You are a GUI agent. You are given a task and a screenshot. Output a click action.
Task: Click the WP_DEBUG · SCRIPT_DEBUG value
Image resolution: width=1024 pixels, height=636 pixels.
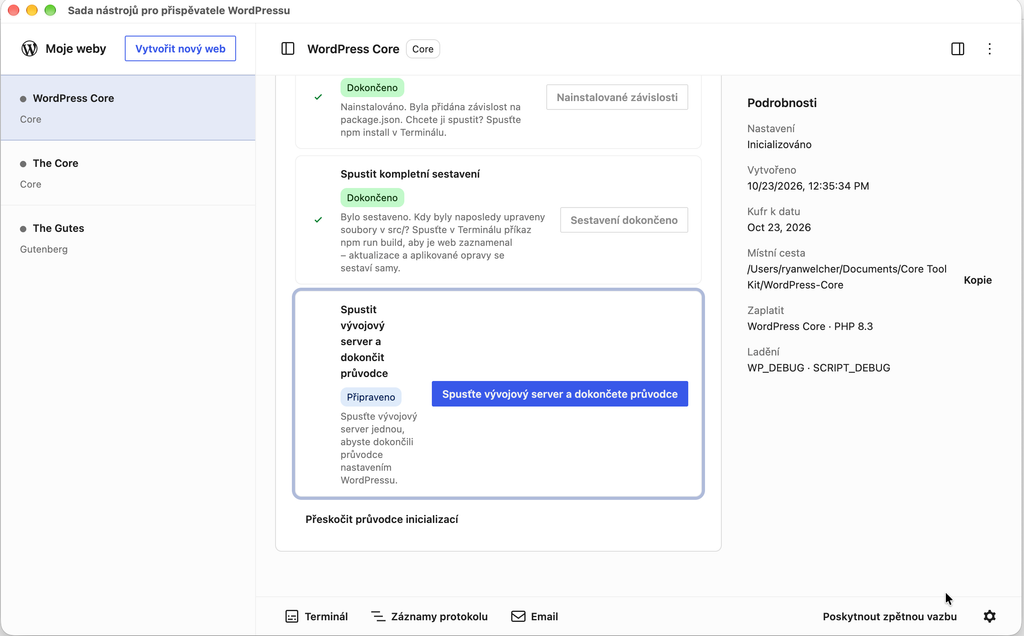[818, 368]
